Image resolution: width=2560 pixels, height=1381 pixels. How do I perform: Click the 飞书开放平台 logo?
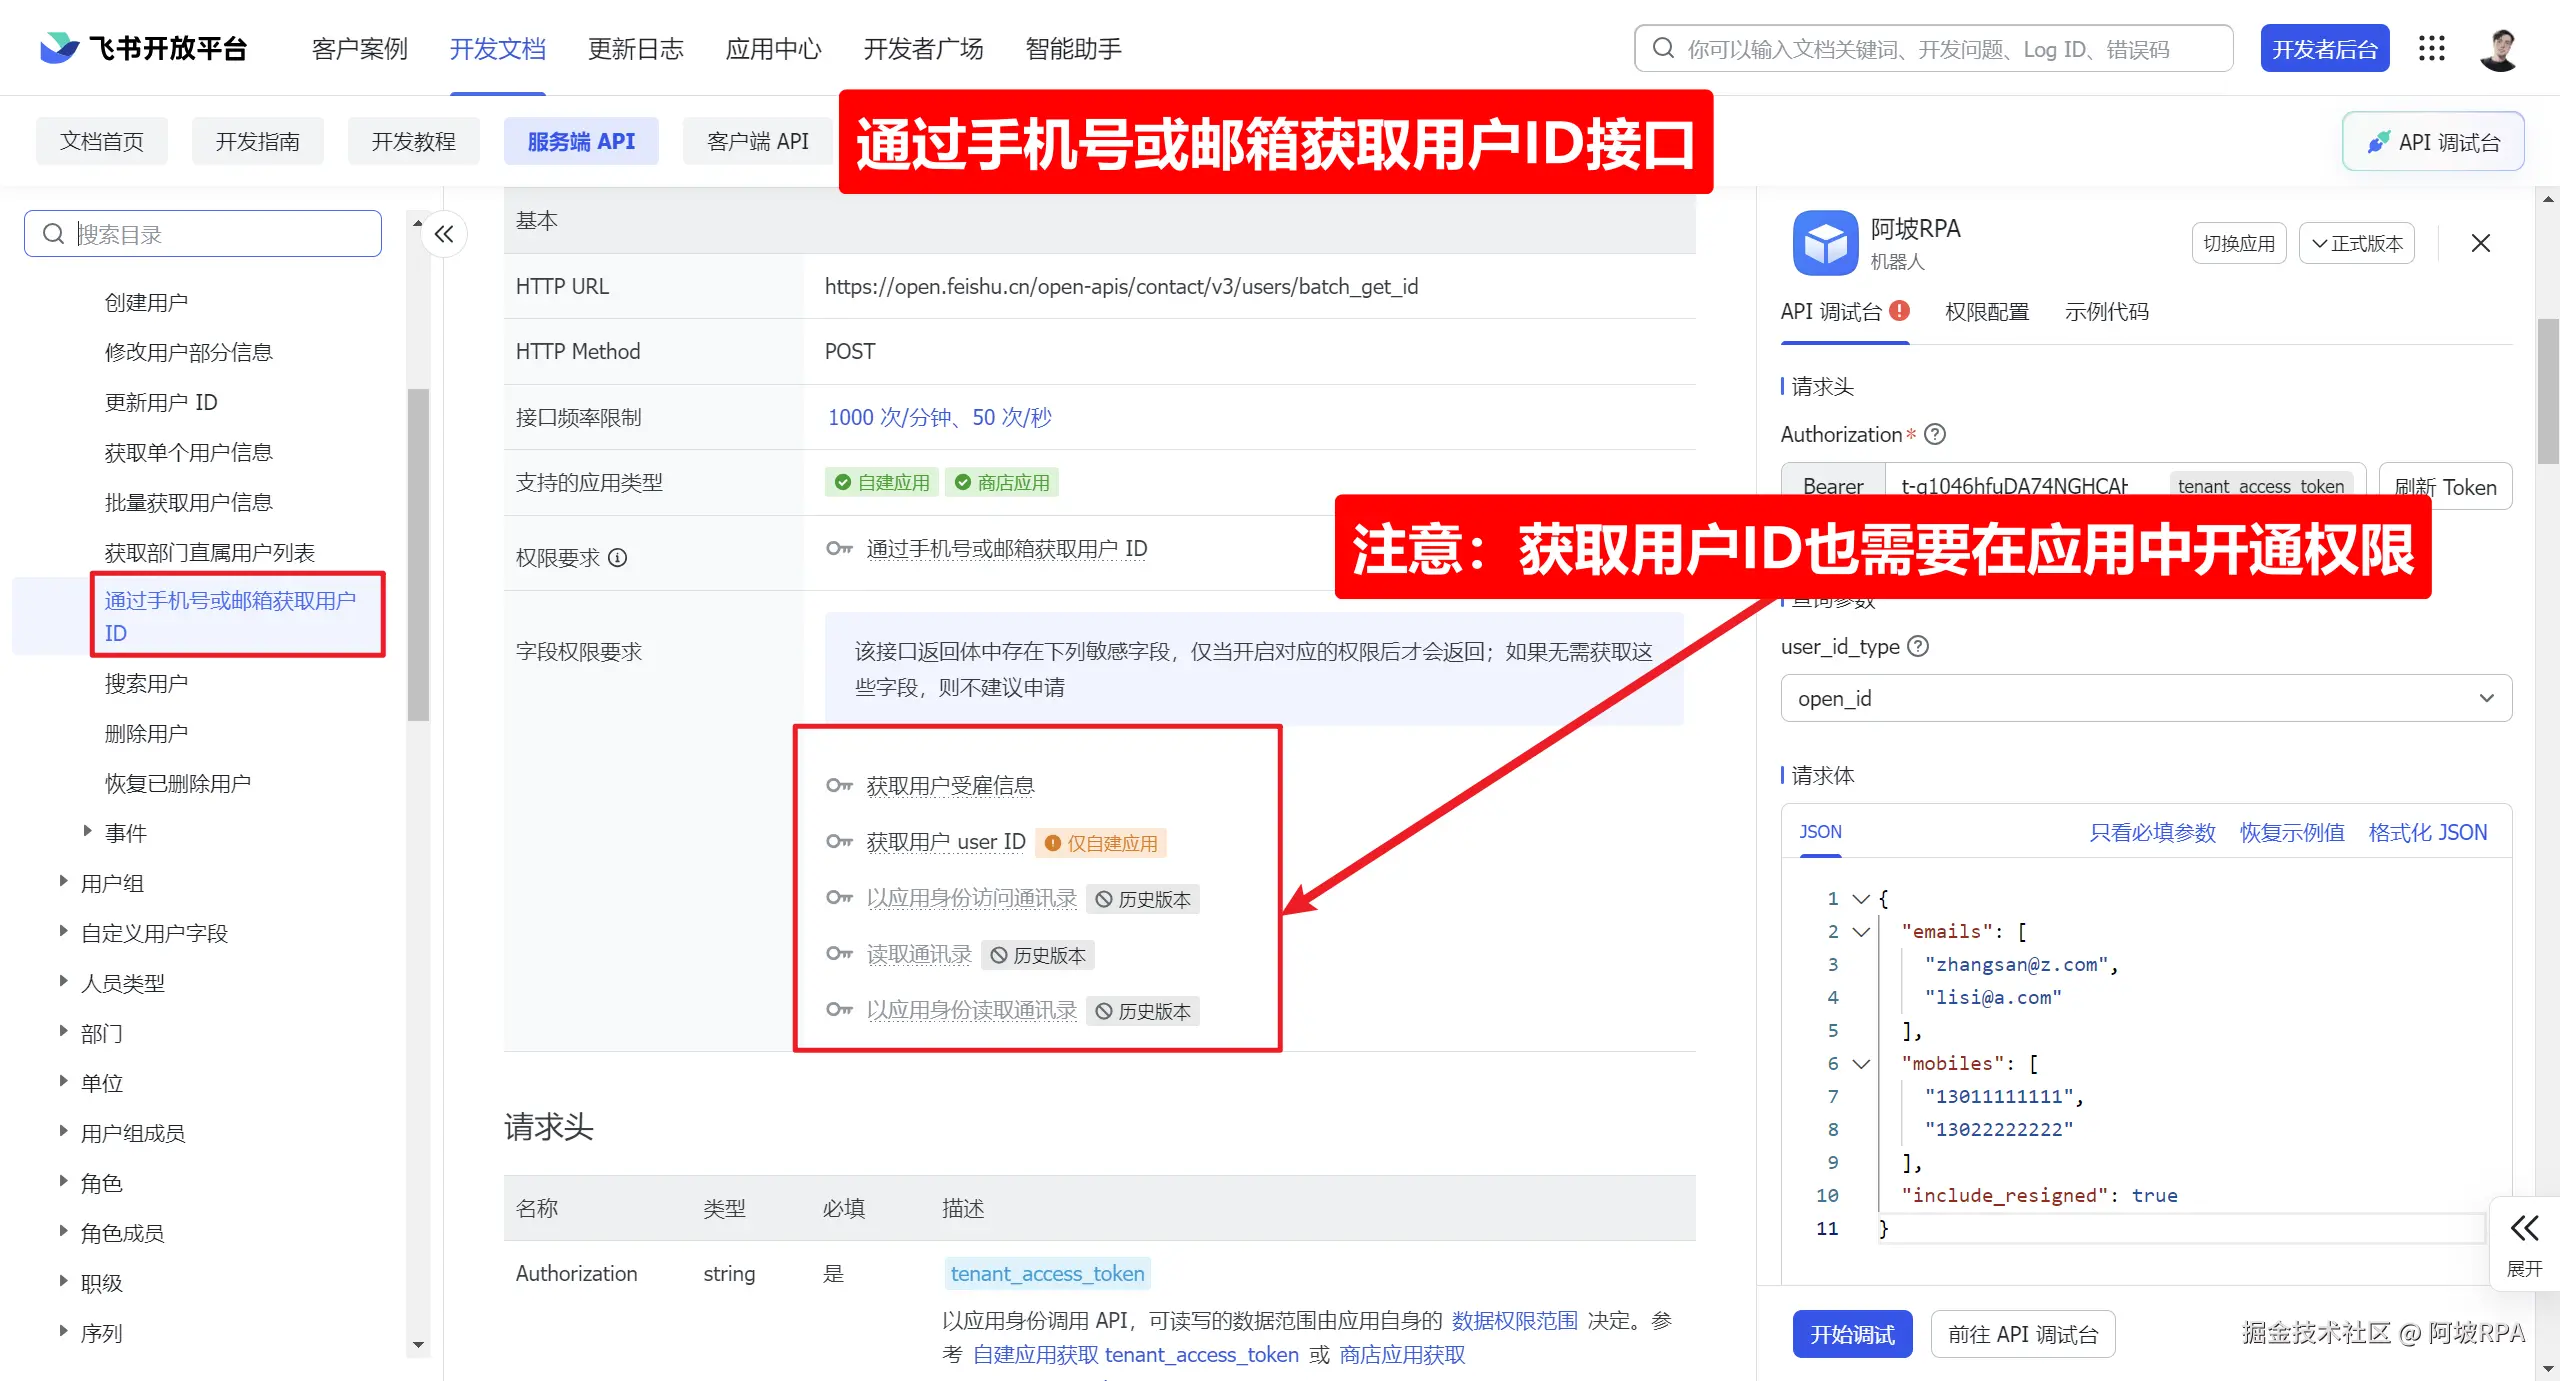pos(144,48)
